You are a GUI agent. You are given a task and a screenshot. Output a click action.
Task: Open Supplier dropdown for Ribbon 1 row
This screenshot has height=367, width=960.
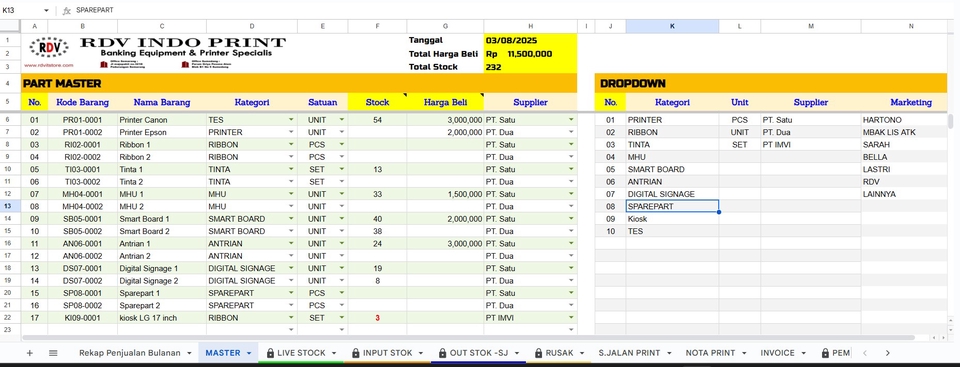coord(571,145)
